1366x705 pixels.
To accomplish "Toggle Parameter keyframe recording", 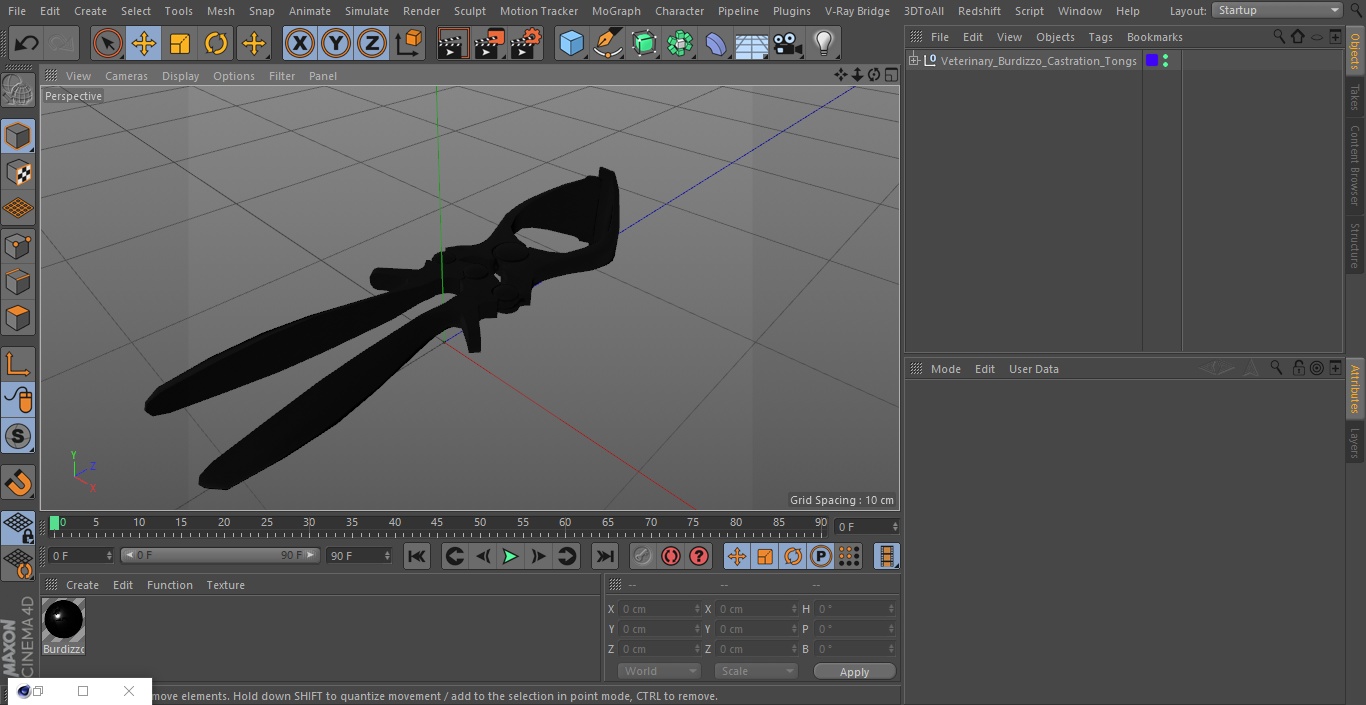I will point(821,556).
